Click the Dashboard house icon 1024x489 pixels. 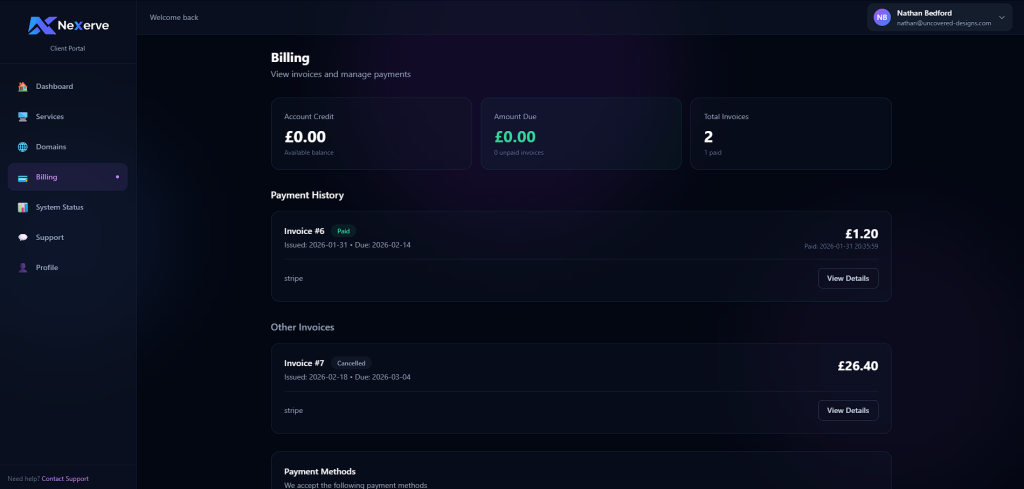pos(23,87)
